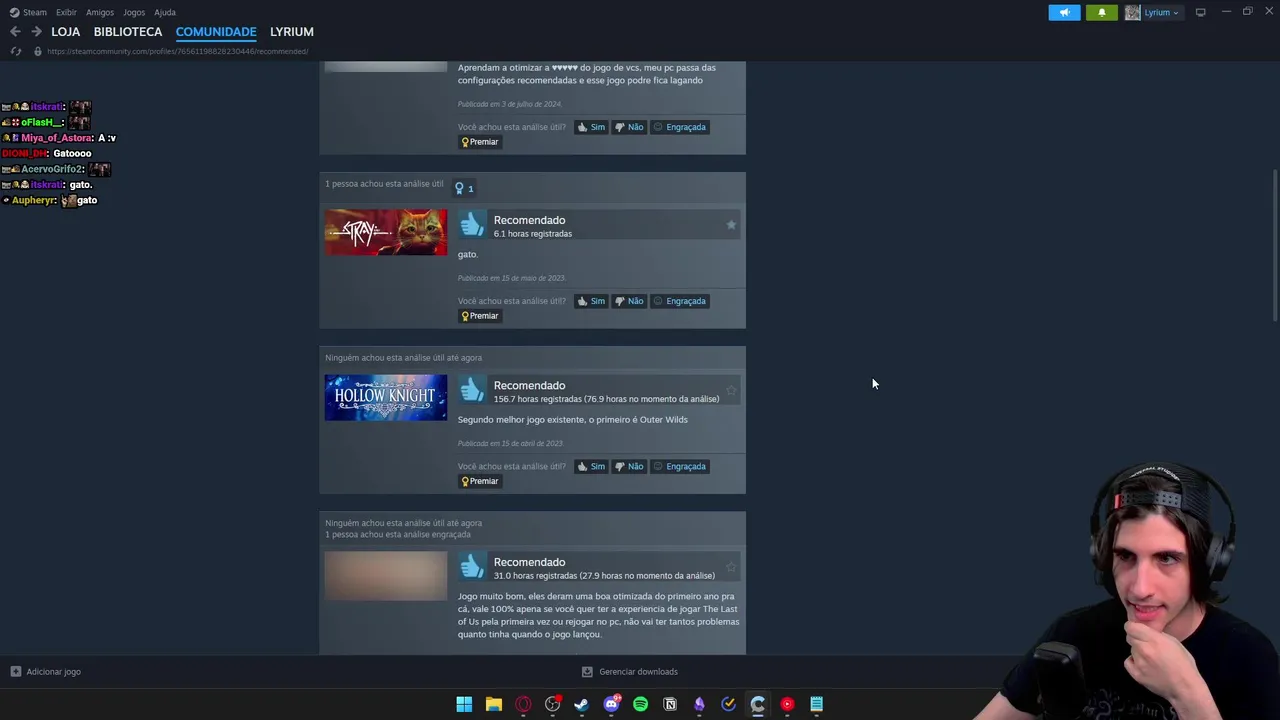Vote Sim on the Hollow Knight review
The image size is (1280, 720).
(x=591, y=466)
